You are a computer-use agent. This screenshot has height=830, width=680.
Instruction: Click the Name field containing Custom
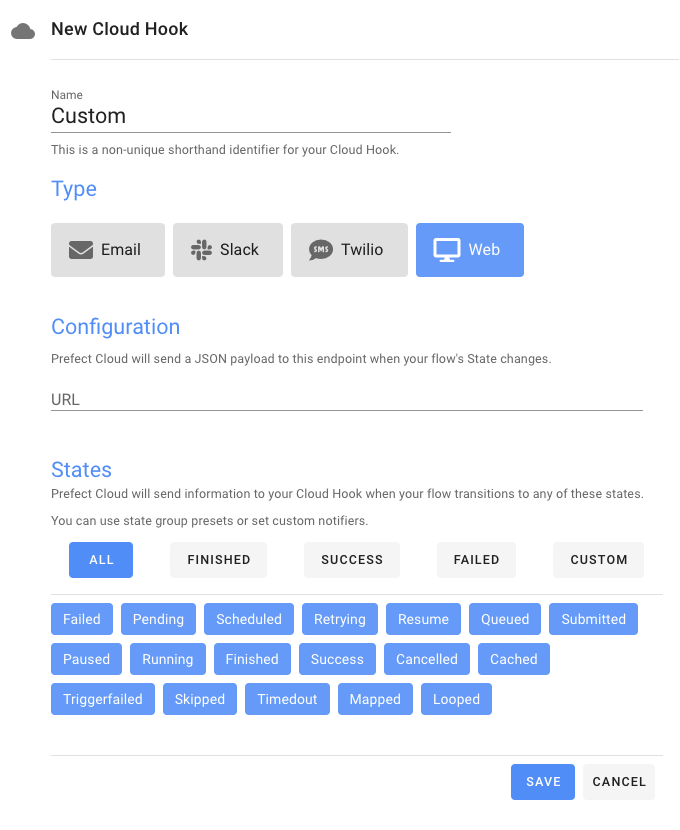pos(251,116)
